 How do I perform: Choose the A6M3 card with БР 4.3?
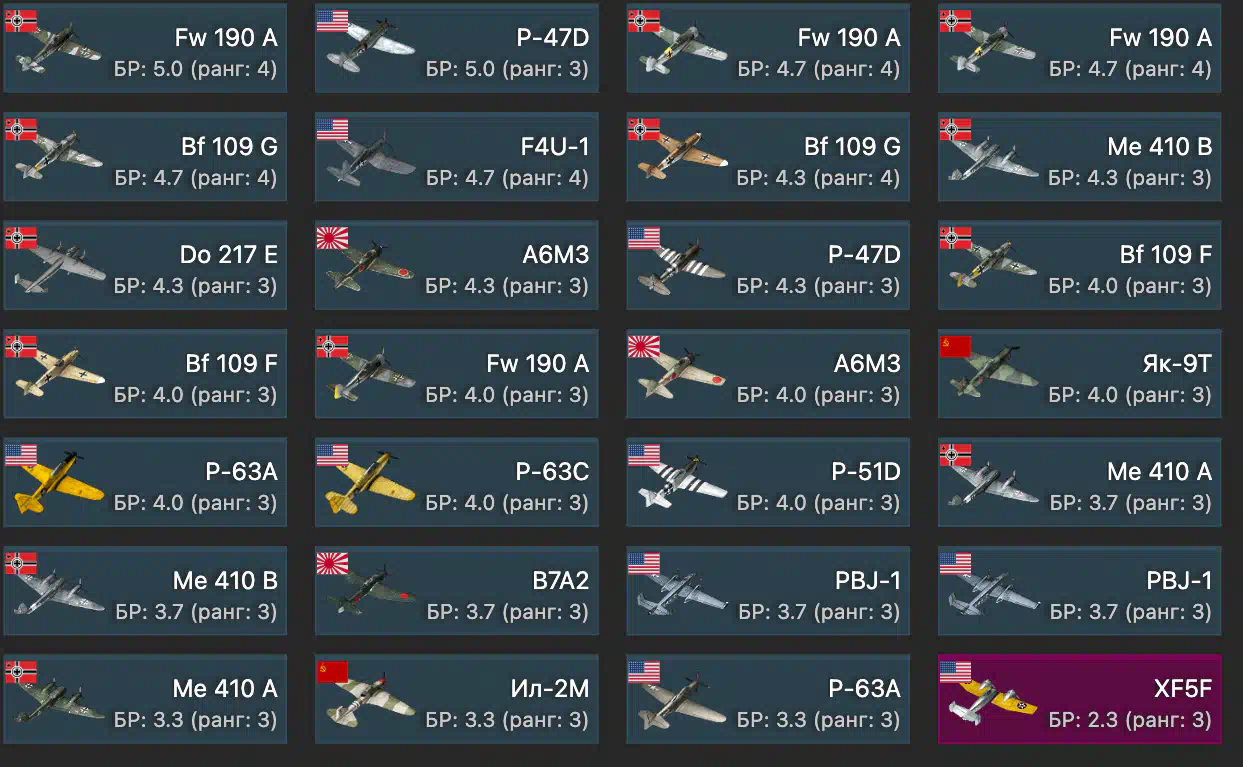pyautogui.click(x=456, y=265)
